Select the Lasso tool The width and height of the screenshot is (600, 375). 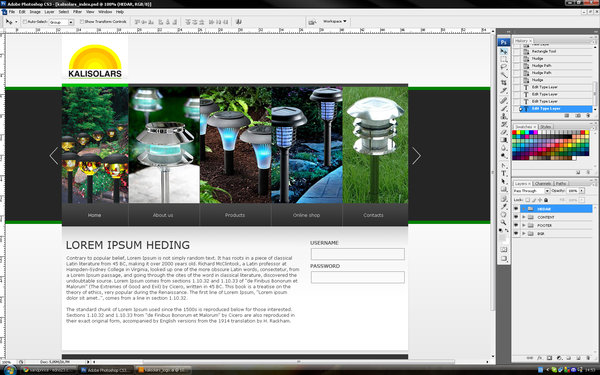(504, 67)
